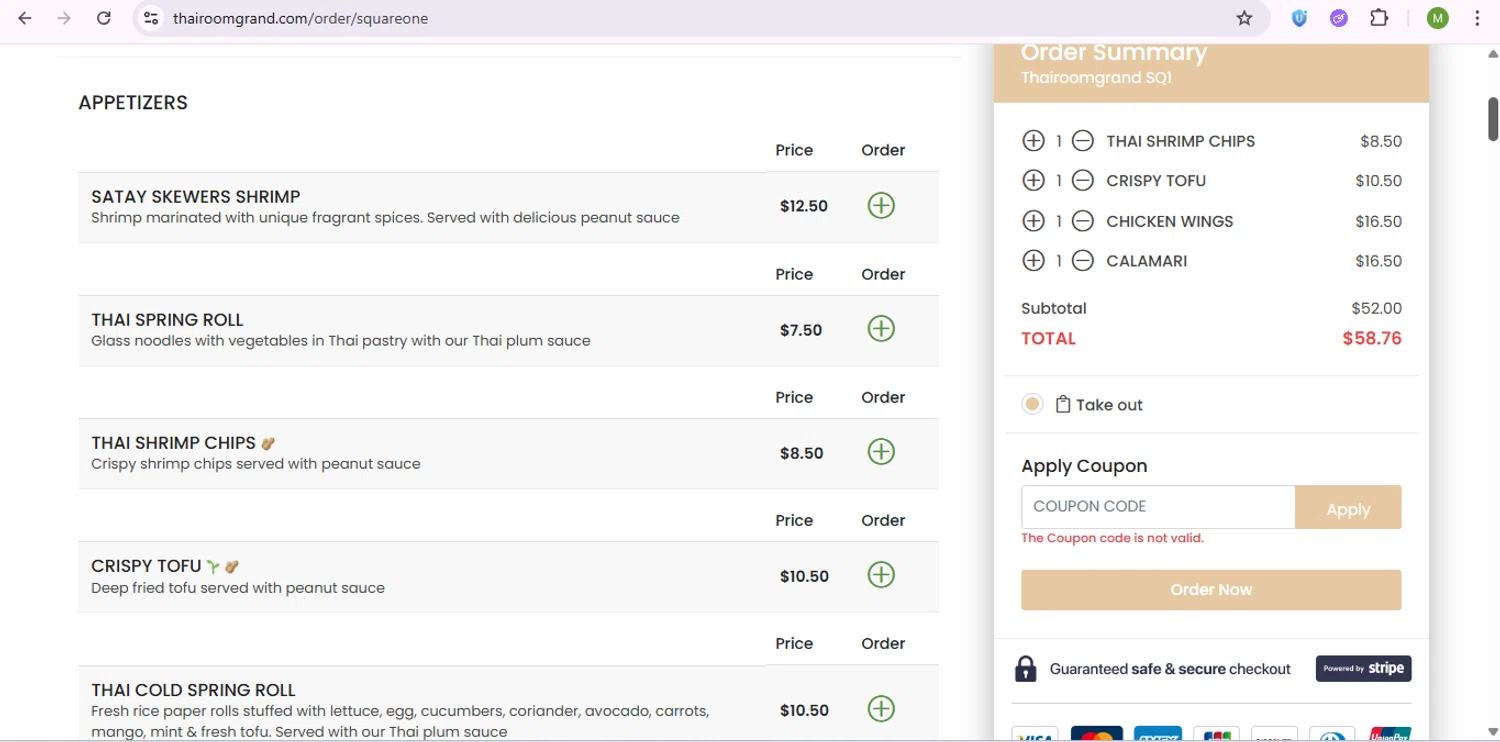The image size is (1500, 742).
Task: Open the Bitwarden shield extension
Action: (x=1299, y=18)
